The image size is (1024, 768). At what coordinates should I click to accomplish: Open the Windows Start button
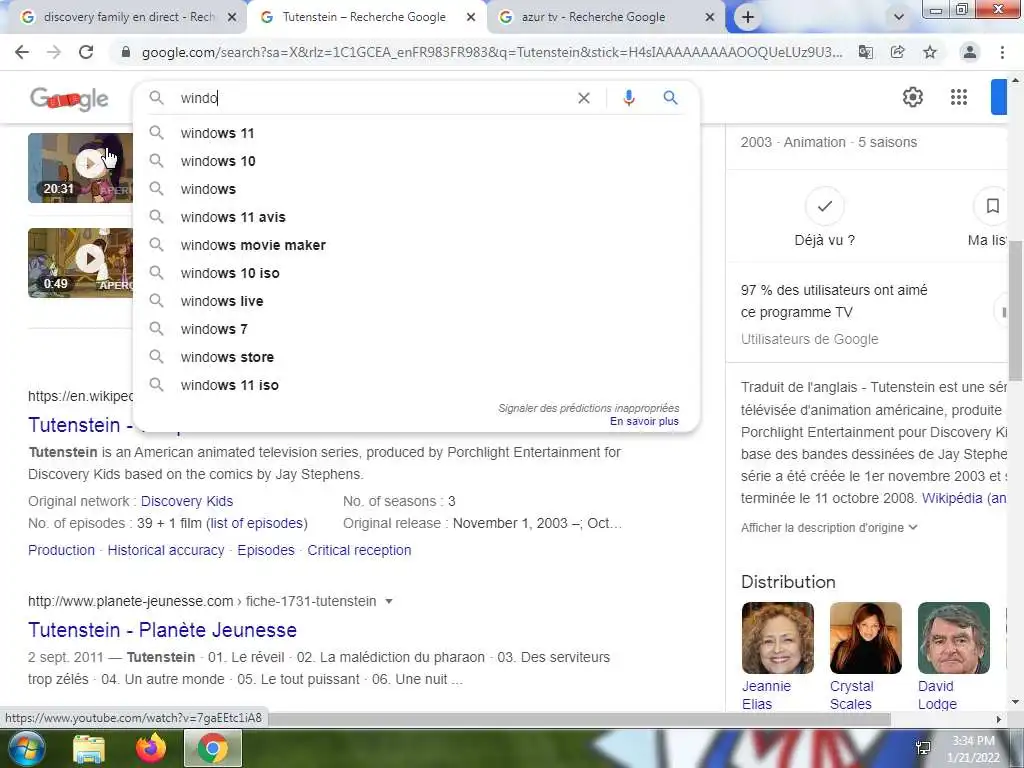tap(25, 748)
